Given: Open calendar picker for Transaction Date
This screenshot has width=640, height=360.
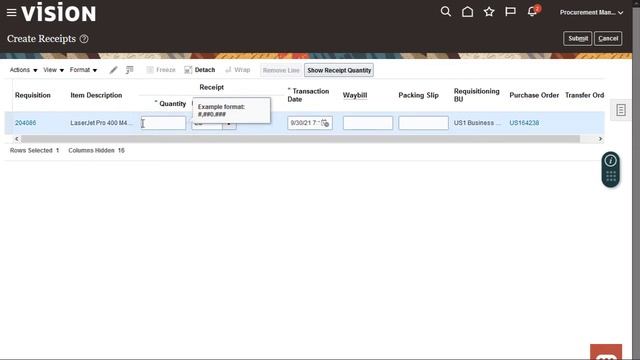Looking at the screenshot, I should (325, 123).
